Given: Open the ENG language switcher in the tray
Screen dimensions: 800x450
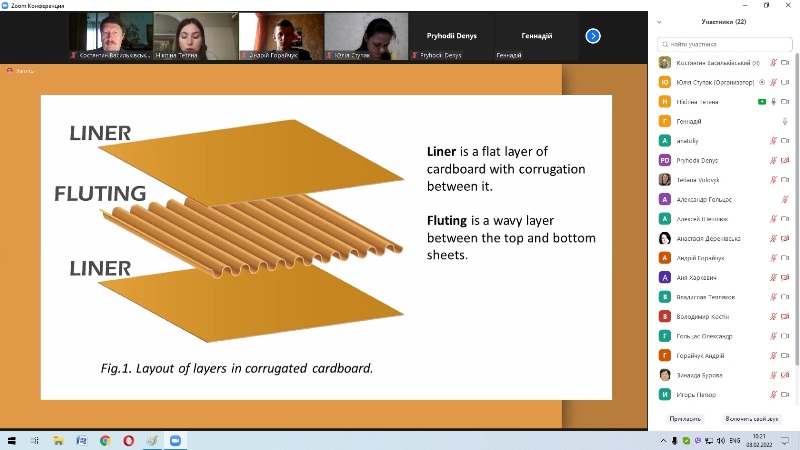Looking at the screenshot, I should coord(735,440).
